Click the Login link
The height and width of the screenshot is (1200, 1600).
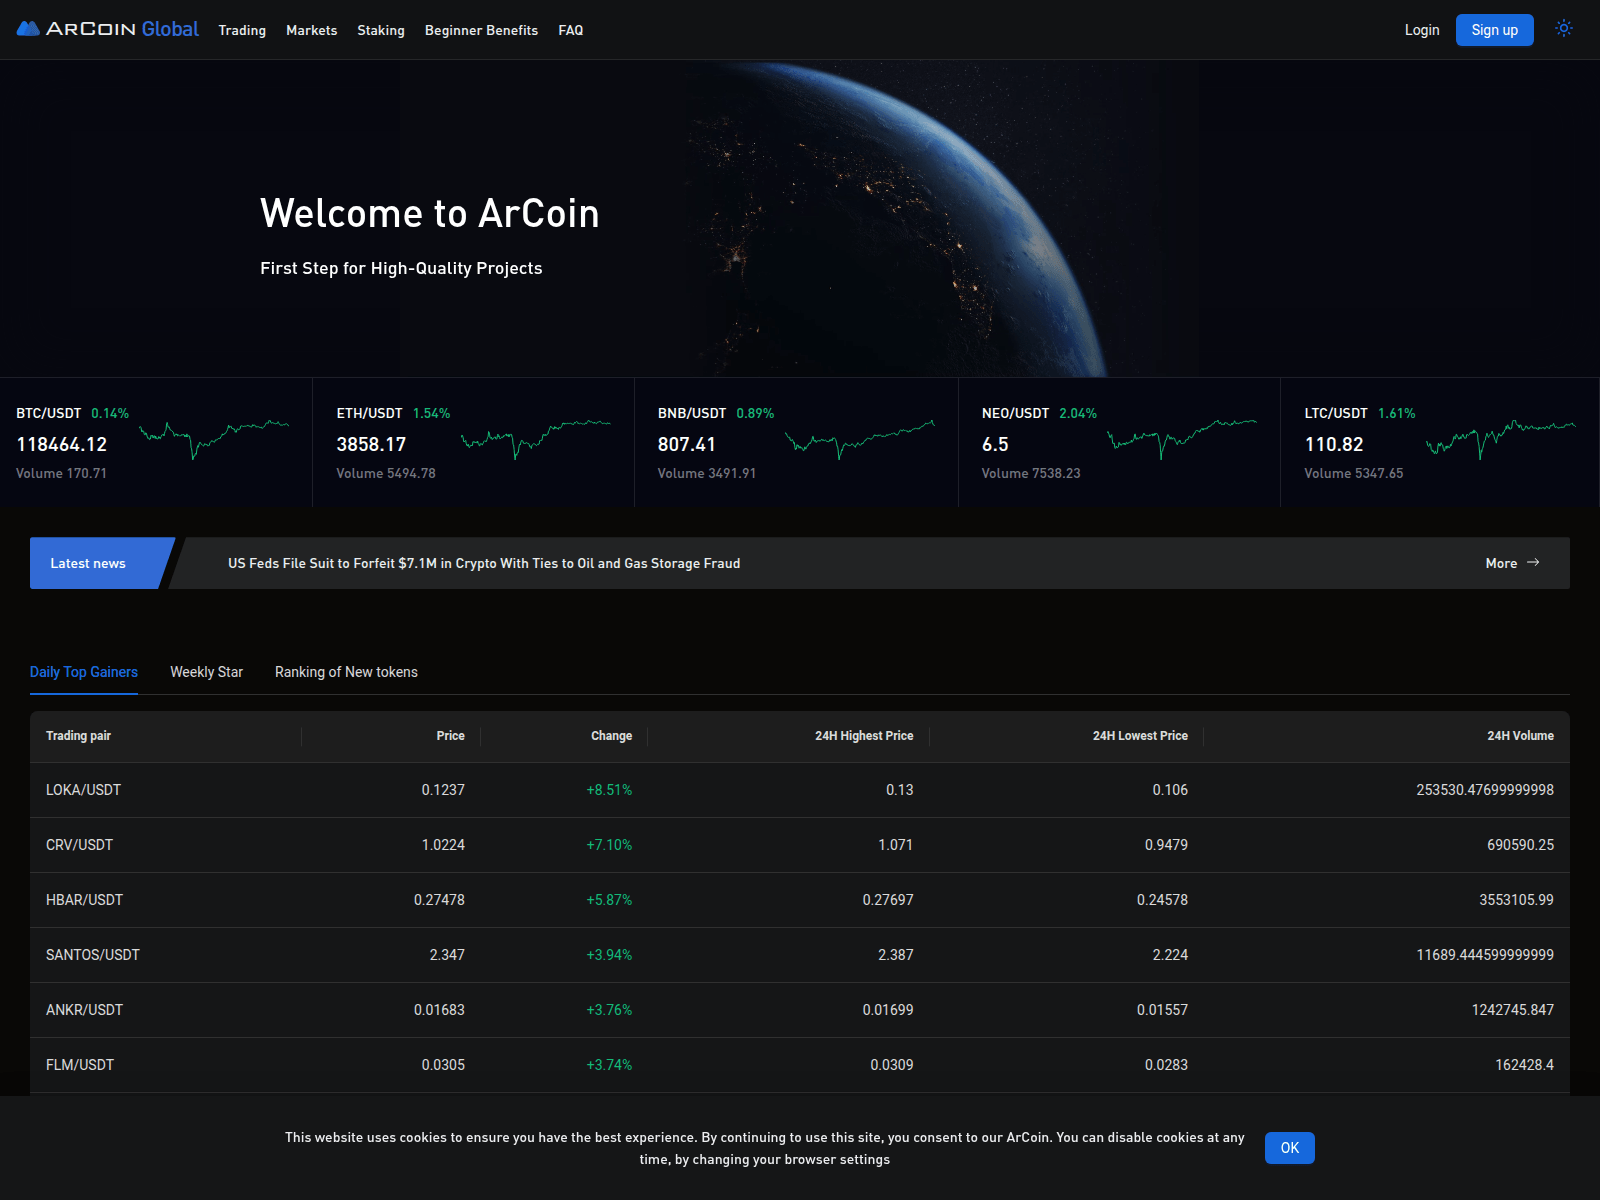click(x=1421, y=30)
